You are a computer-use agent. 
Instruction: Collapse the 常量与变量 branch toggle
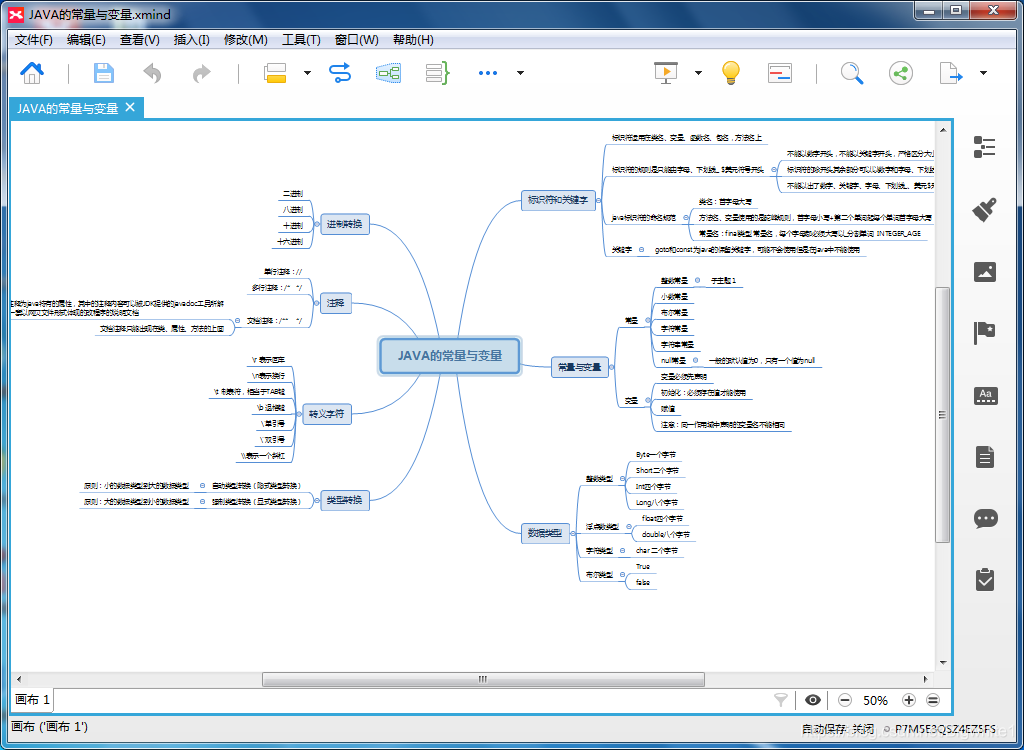point(612,368)
